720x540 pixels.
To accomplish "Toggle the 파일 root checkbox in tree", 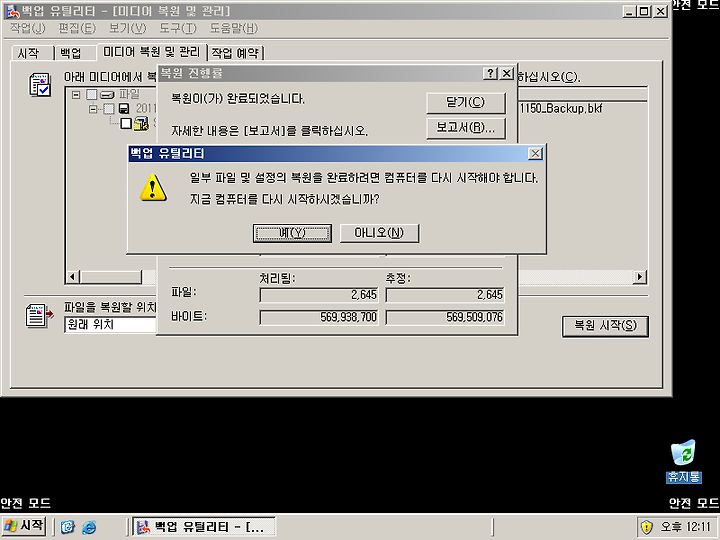I will click(x=92, y=95).
